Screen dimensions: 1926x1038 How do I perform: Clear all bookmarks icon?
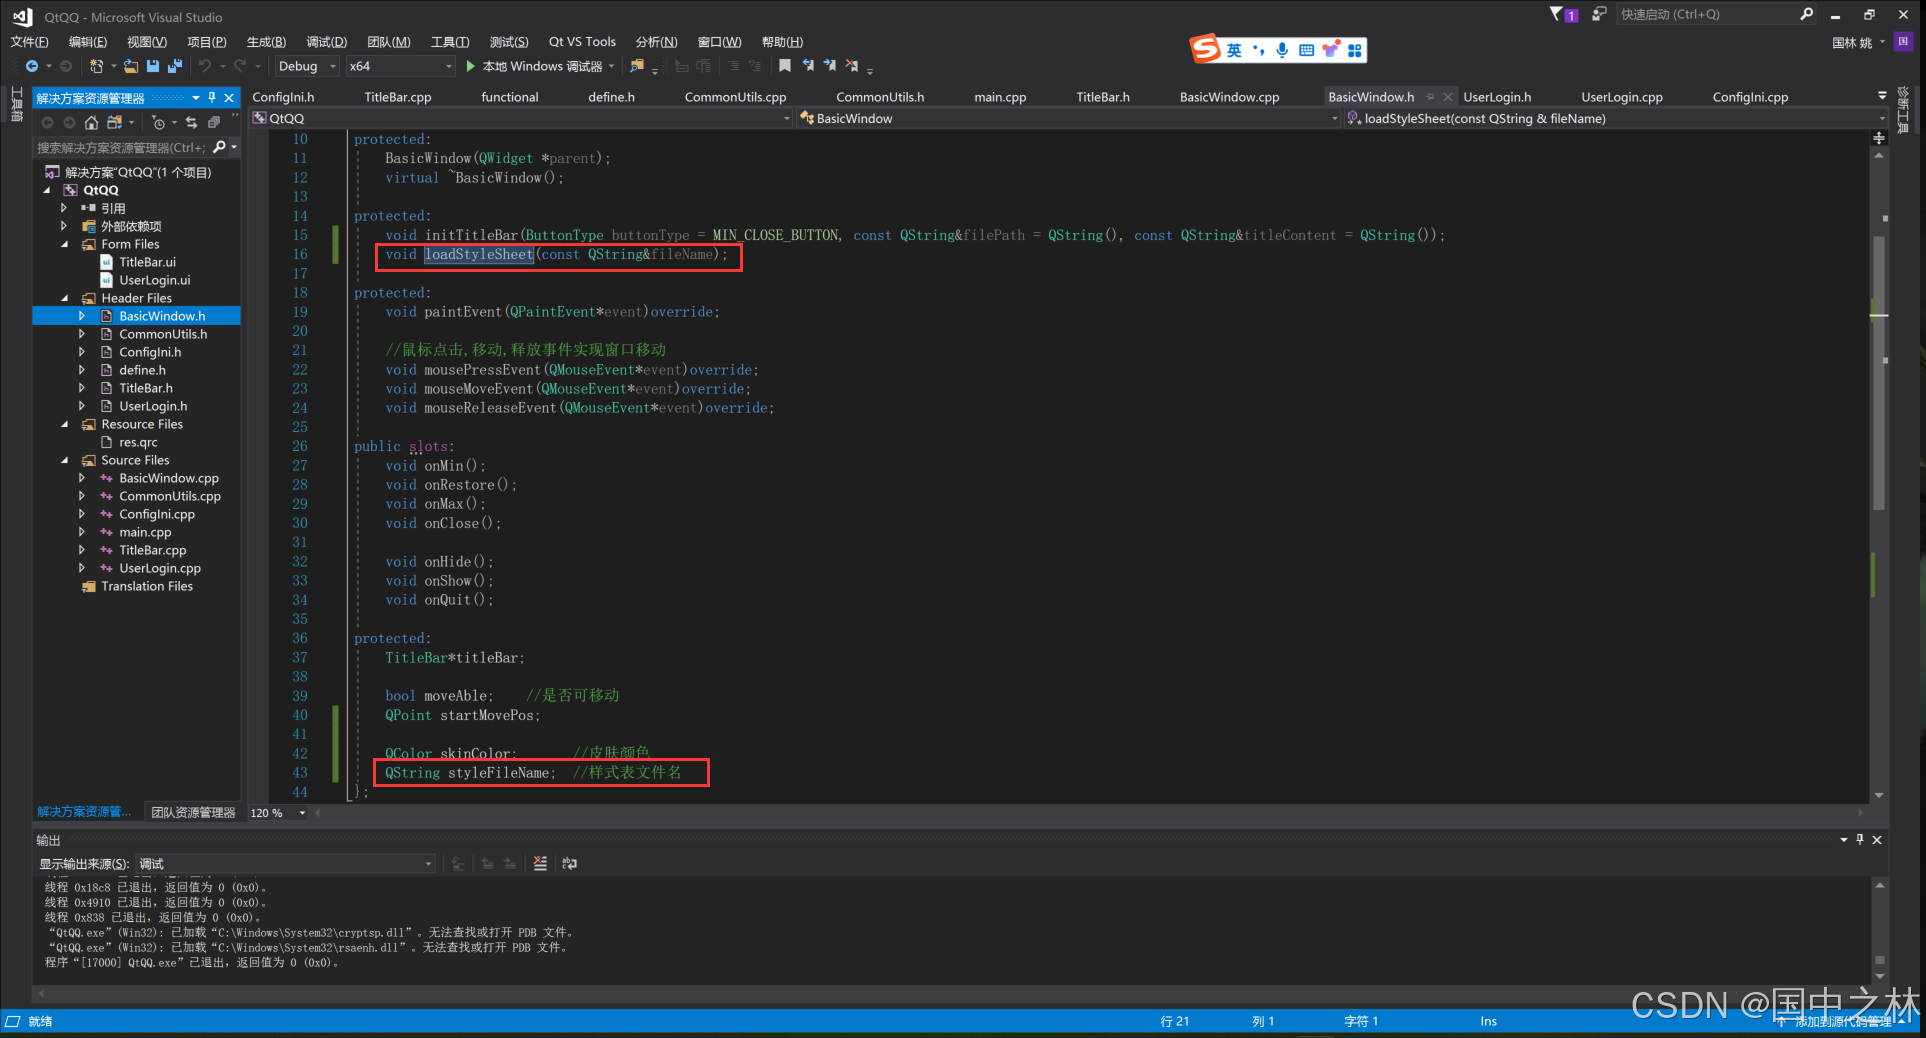[851, 66]
